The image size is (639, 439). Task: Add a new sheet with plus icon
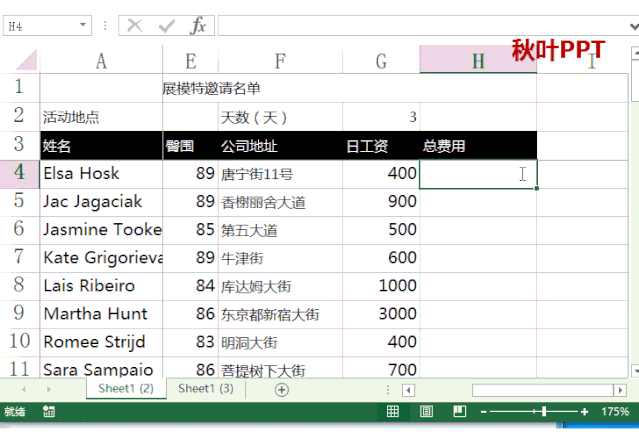pyautogui.click(x=282, y=390)
